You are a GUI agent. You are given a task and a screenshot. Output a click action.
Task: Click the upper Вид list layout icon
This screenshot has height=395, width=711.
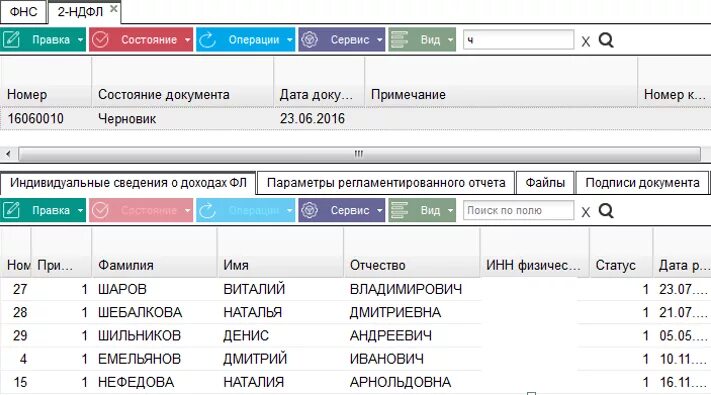tap(399, 40)
